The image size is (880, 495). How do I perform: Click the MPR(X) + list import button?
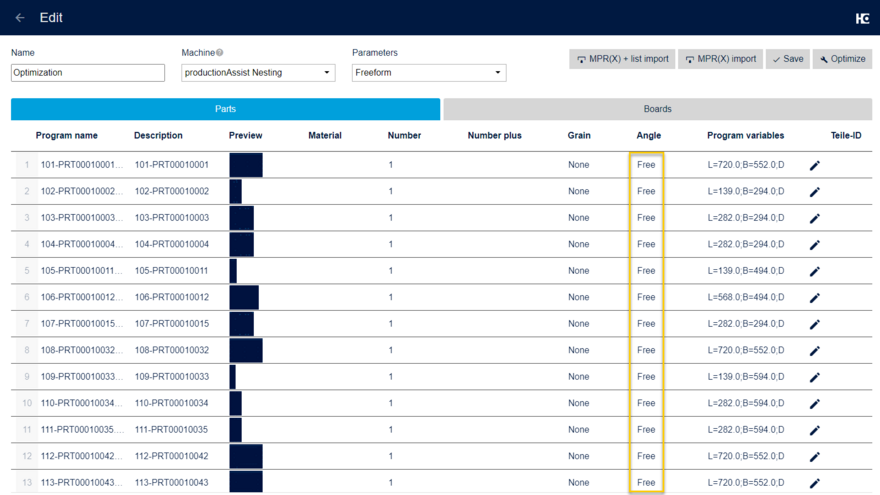[x=622, y=59]
